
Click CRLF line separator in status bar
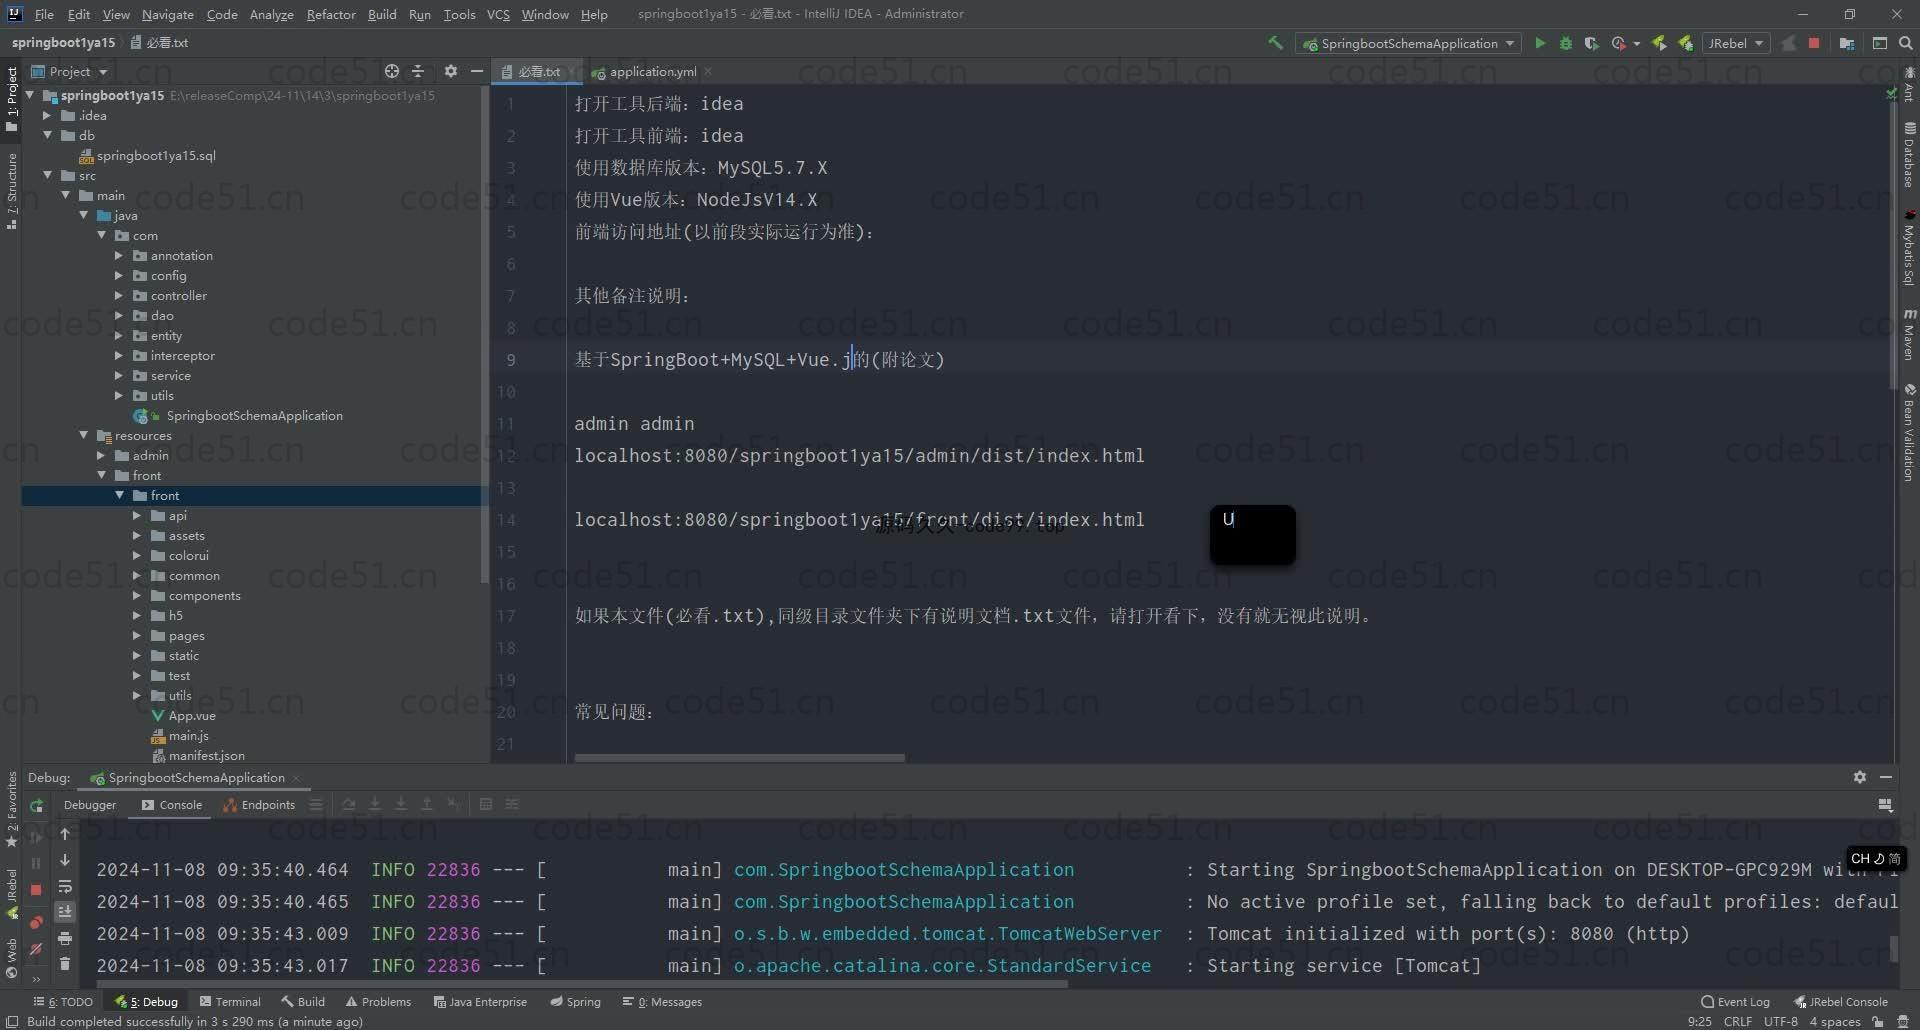pyautogui.click(x=1738, y=1021)
